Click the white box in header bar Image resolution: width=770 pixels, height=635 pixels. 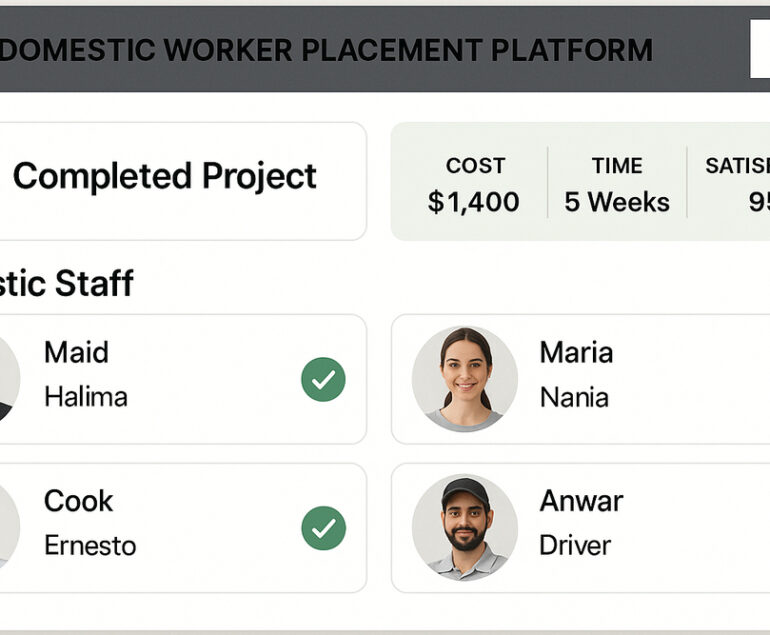click(760, 48)
